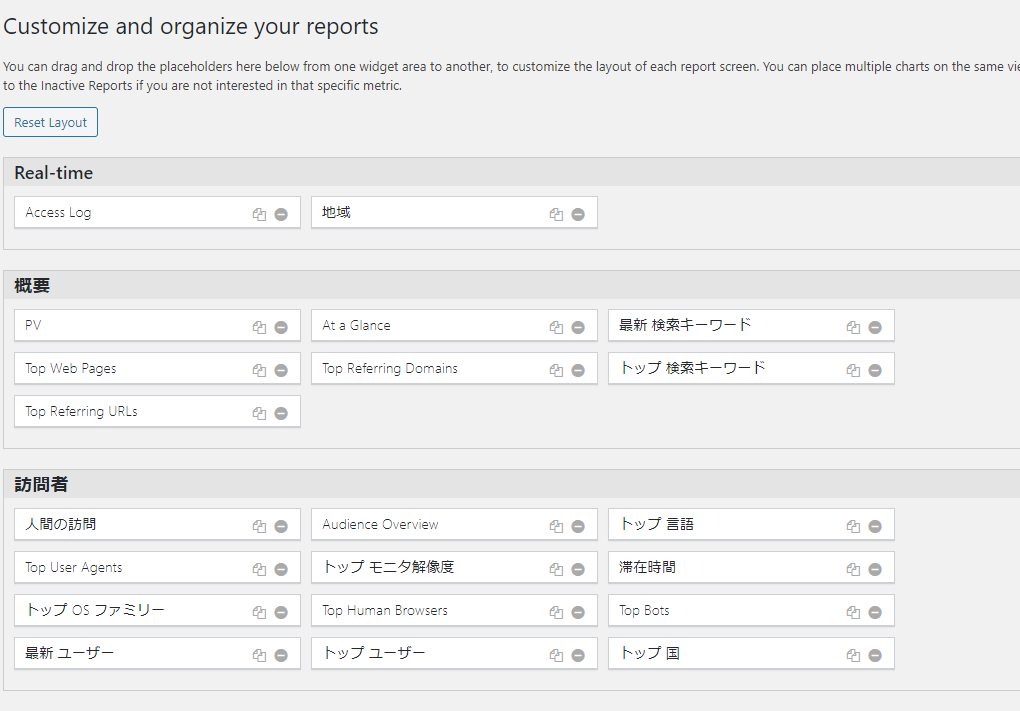This screenshot has width=1020, height=711.
Task: Remove the Audience Overview widget
Action: [x=578, y=526]
